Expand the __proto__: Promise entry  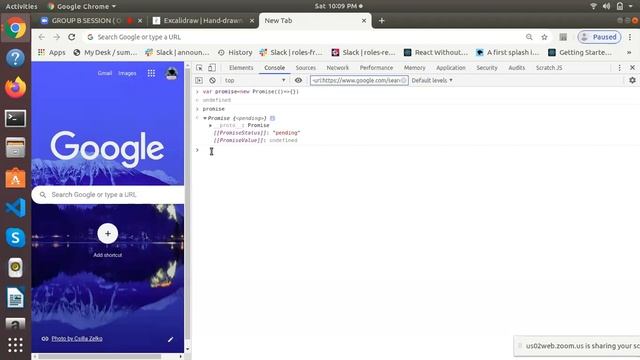211,126
